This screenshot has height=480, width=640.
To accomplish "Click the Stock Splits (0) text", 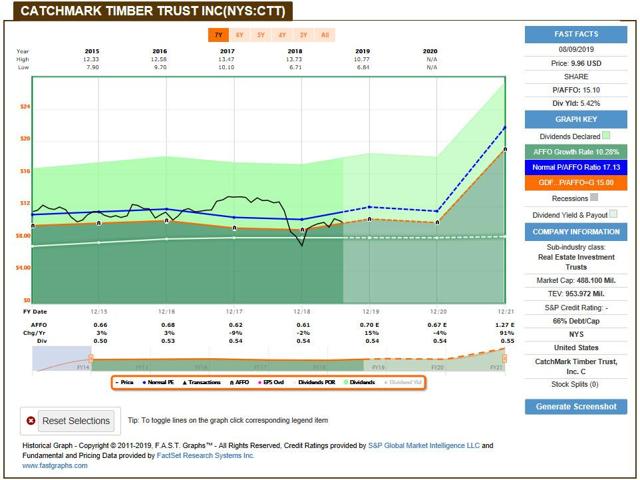I will (x=575, y=384).
